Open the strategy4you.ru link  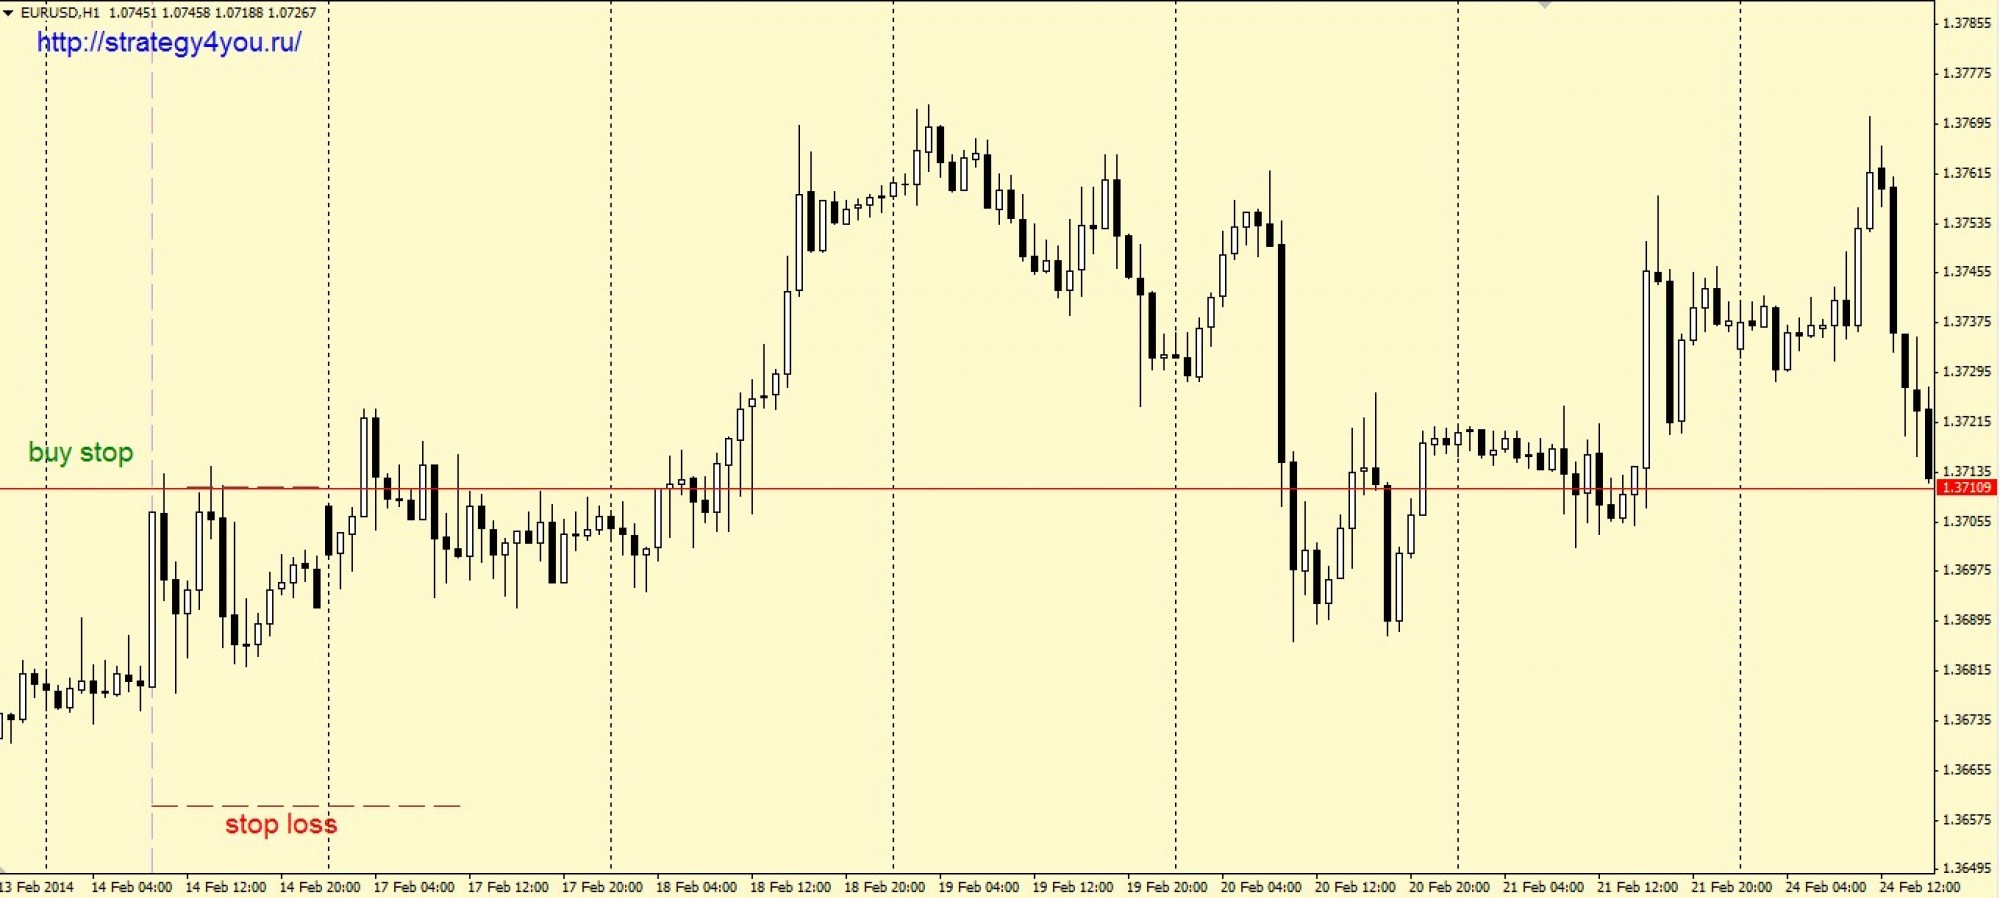tap(169, 43)
